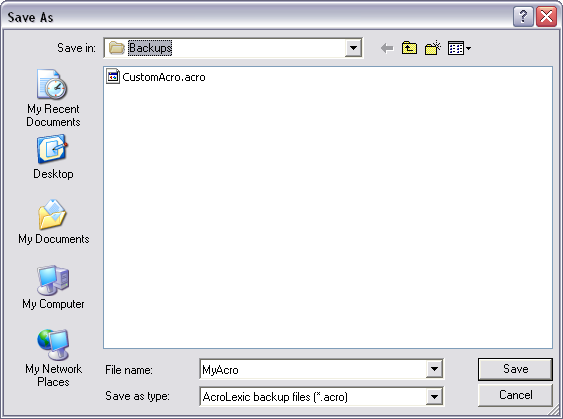This screenshot has width=563, height=419.
Task: Expand the File name history dropdown
Action: (434, 369)
